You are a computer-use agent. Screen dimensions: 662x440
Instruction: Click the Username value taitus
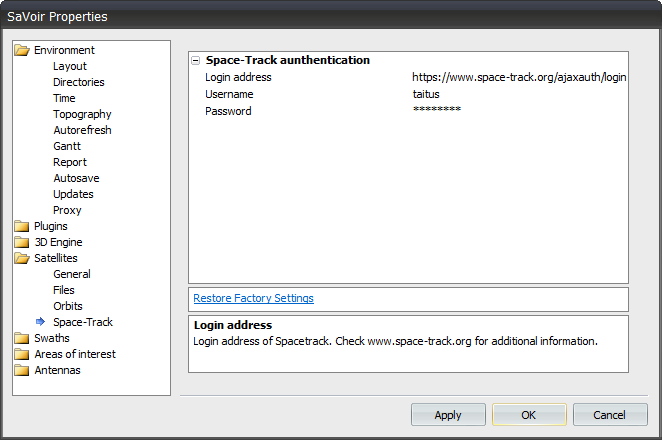click(x=428, y=94)
